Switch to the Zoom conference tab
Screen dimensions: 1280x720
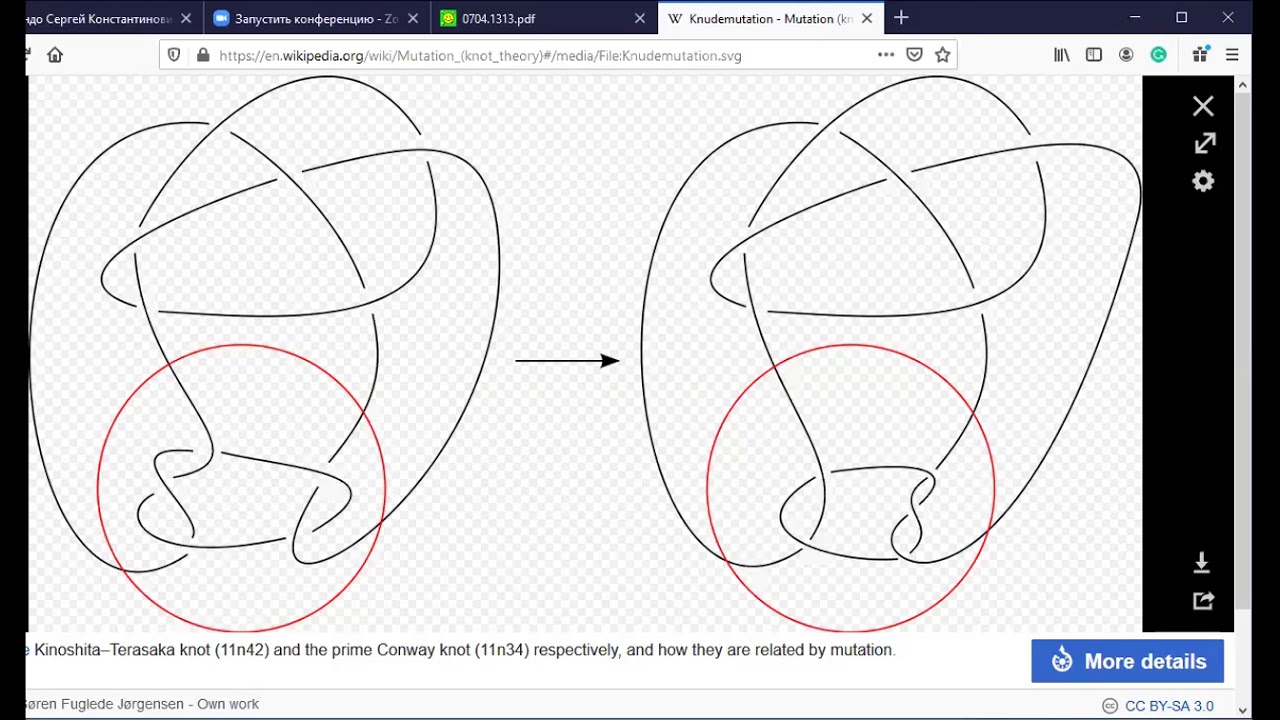[x=316, y=18]
